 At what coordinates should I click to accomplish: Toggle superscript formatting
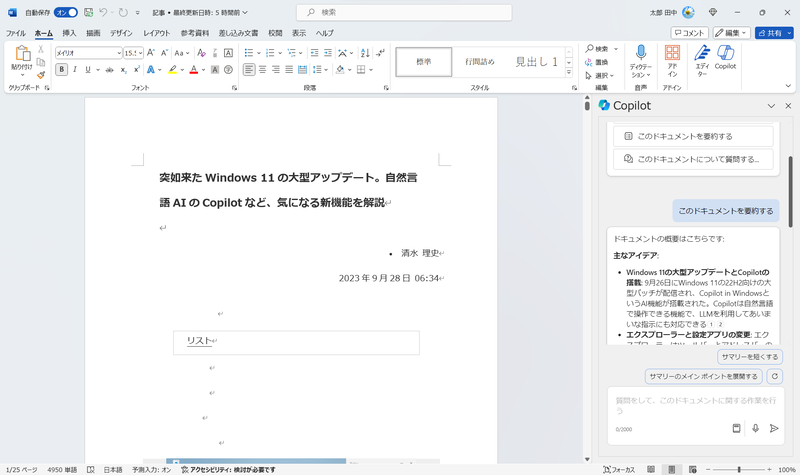(x=137, y=69)
